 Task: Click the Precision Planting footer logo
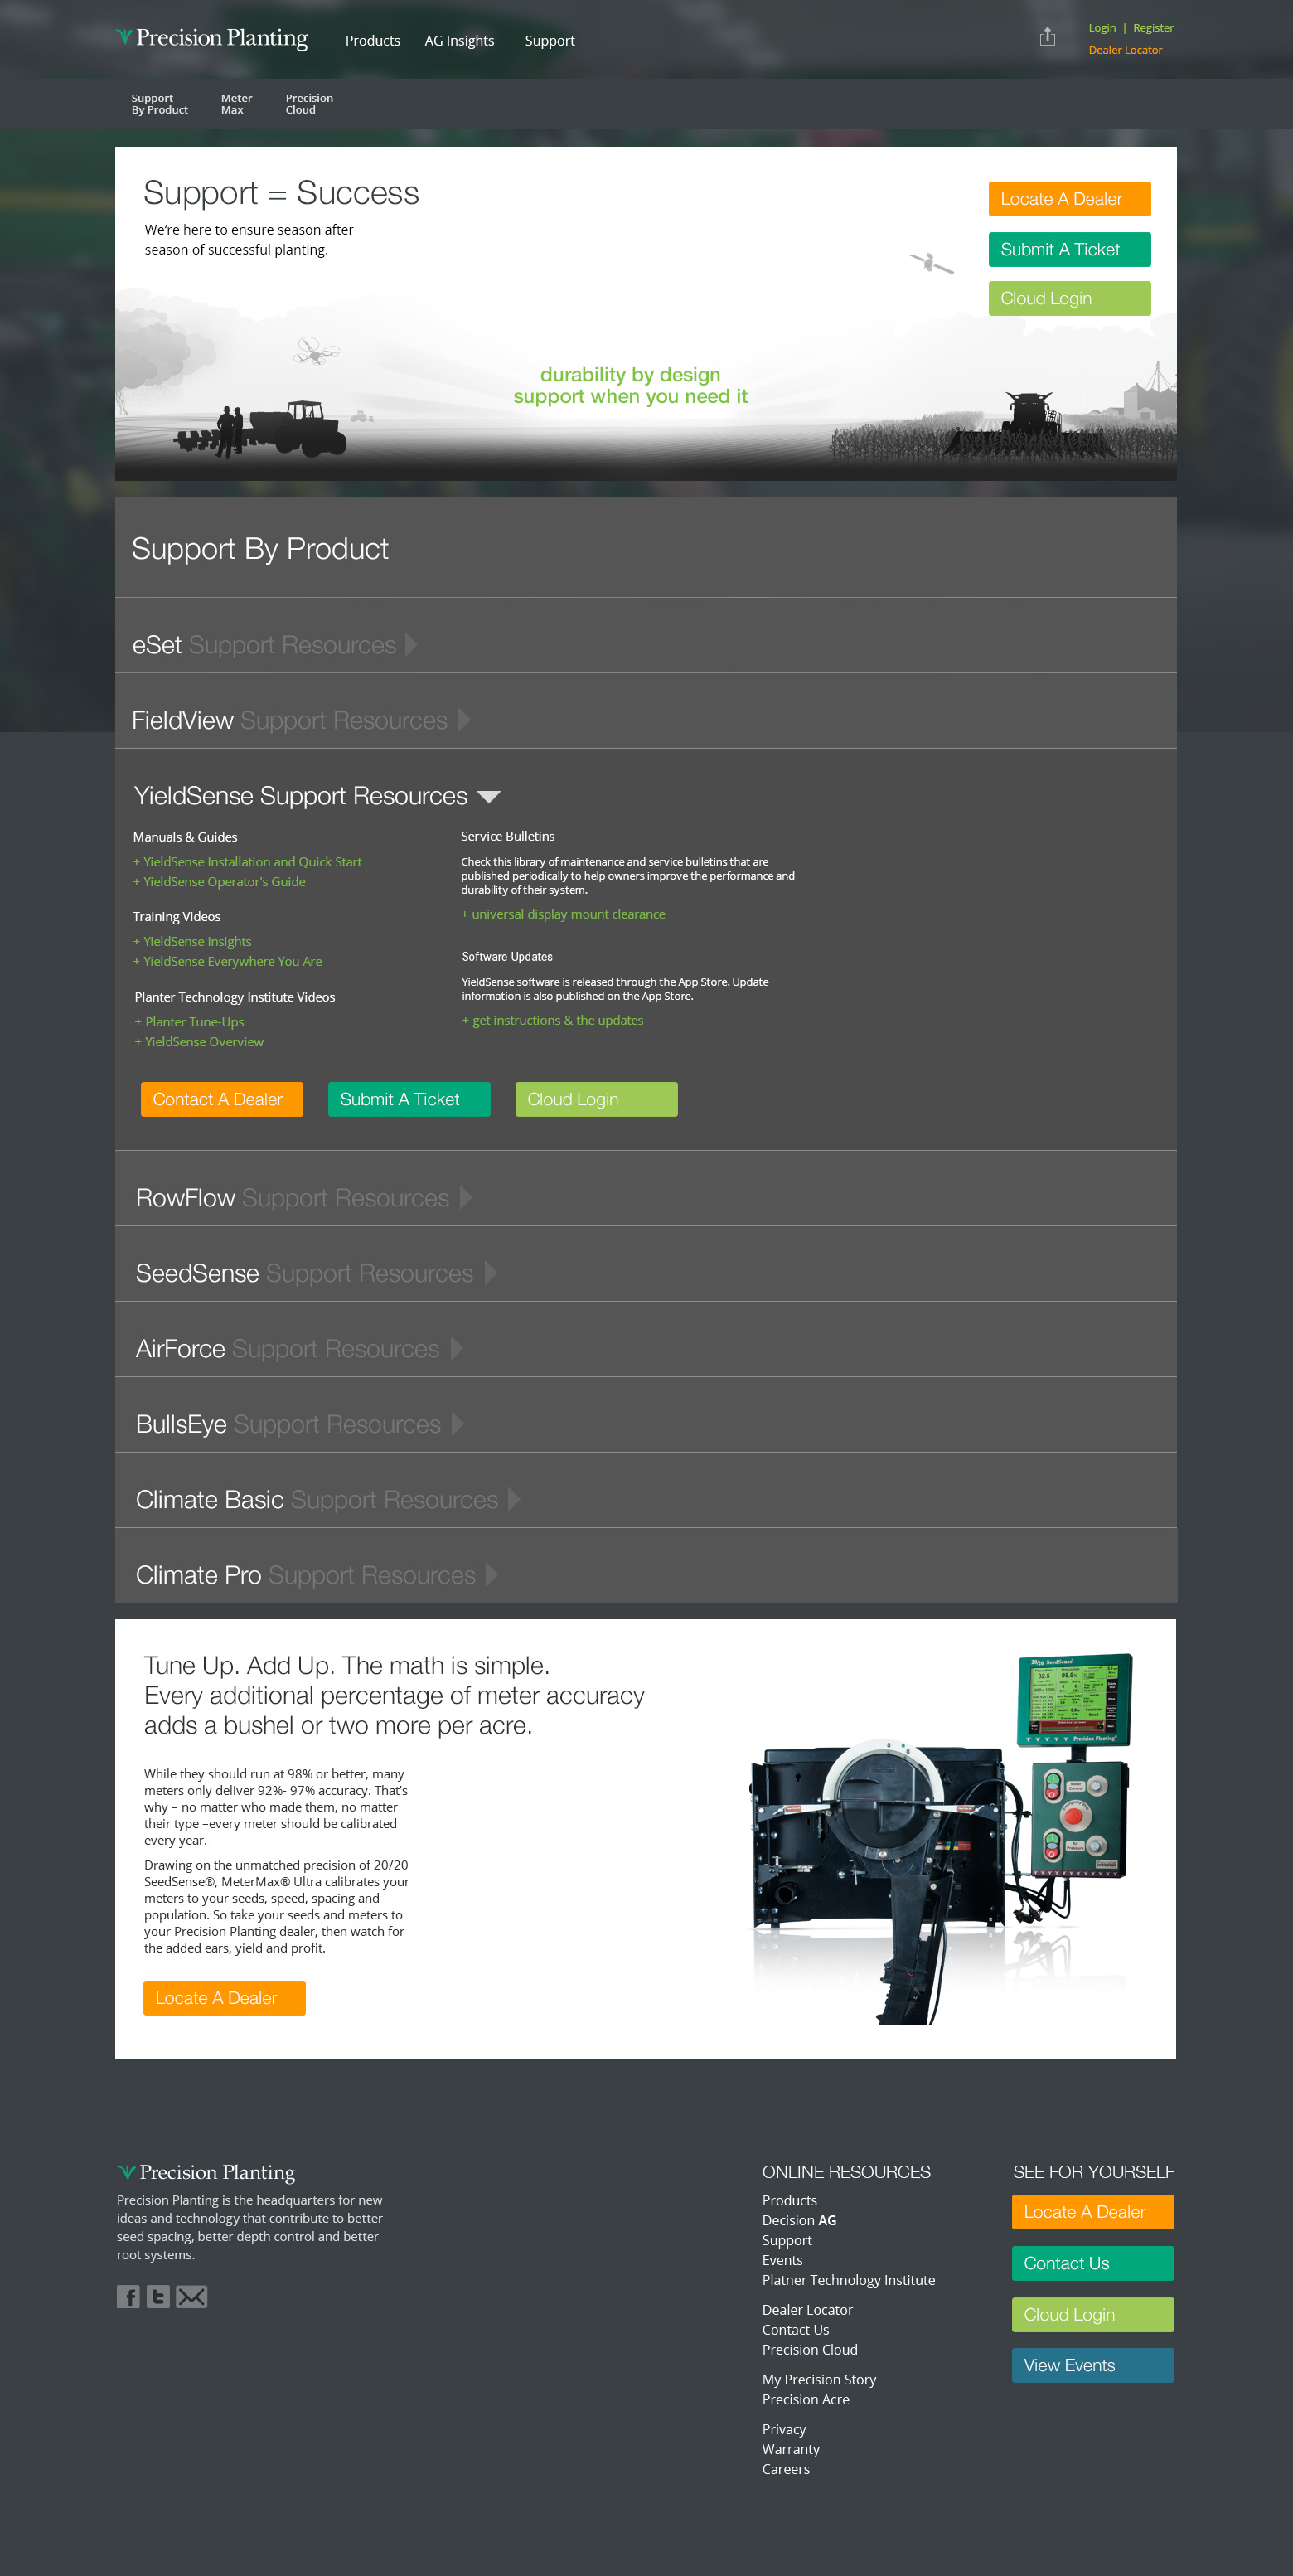click(206, 2171)
